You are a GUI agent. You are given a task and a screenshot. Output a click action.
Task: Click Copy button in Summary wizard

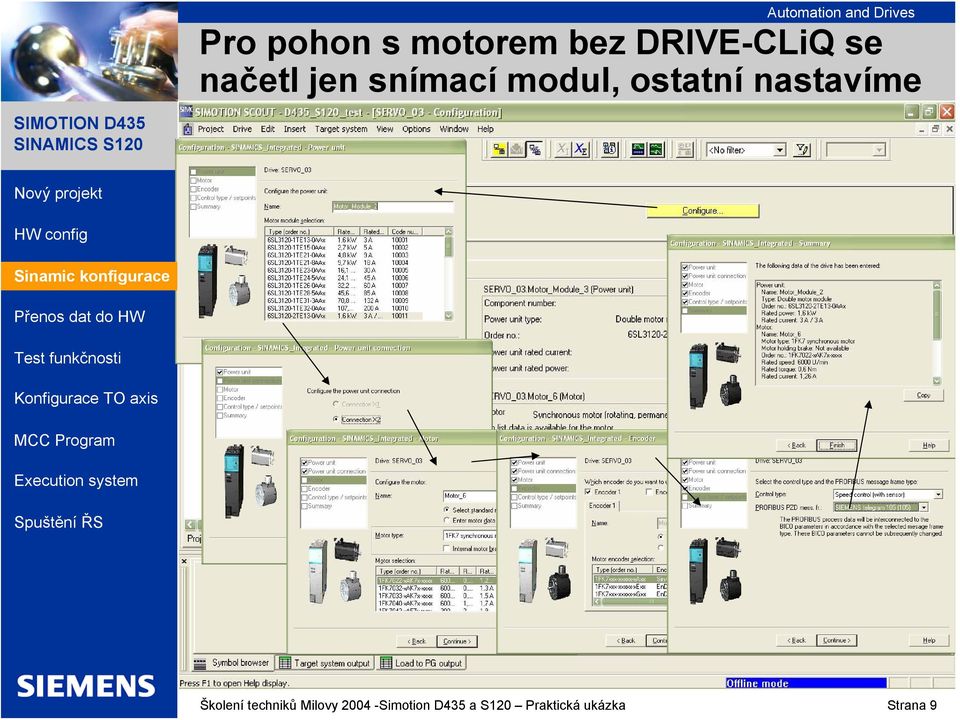923,395
